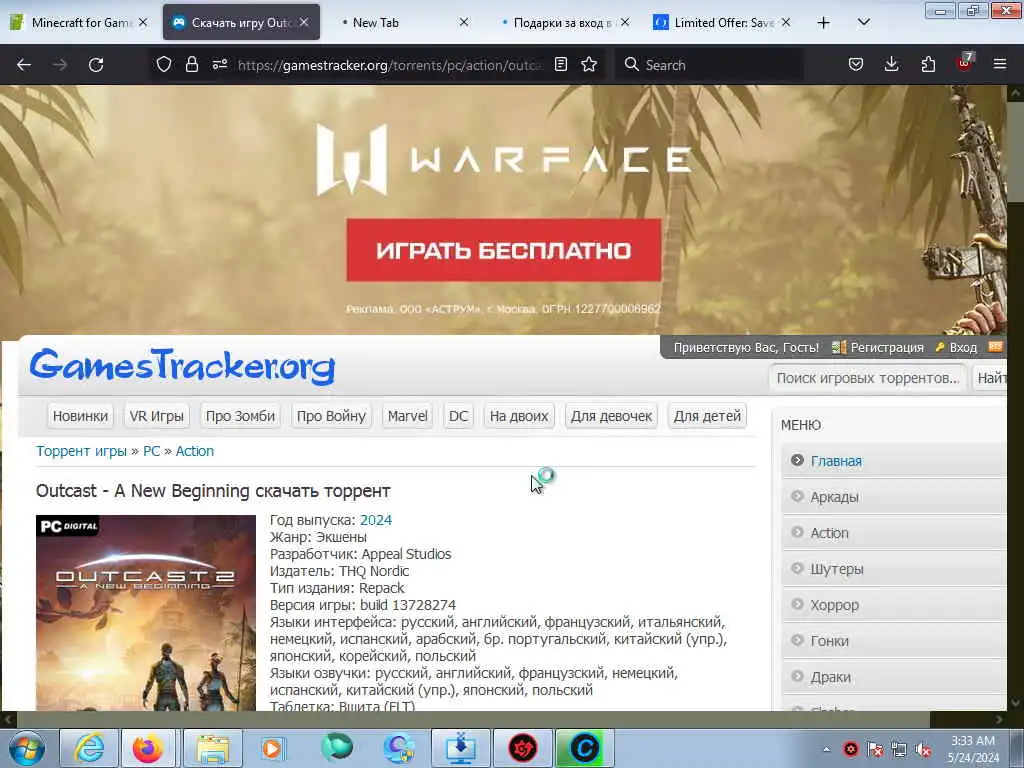Show hidden tray icons arrow
The image size is (1024, 768).
click(x=826, y=750)
